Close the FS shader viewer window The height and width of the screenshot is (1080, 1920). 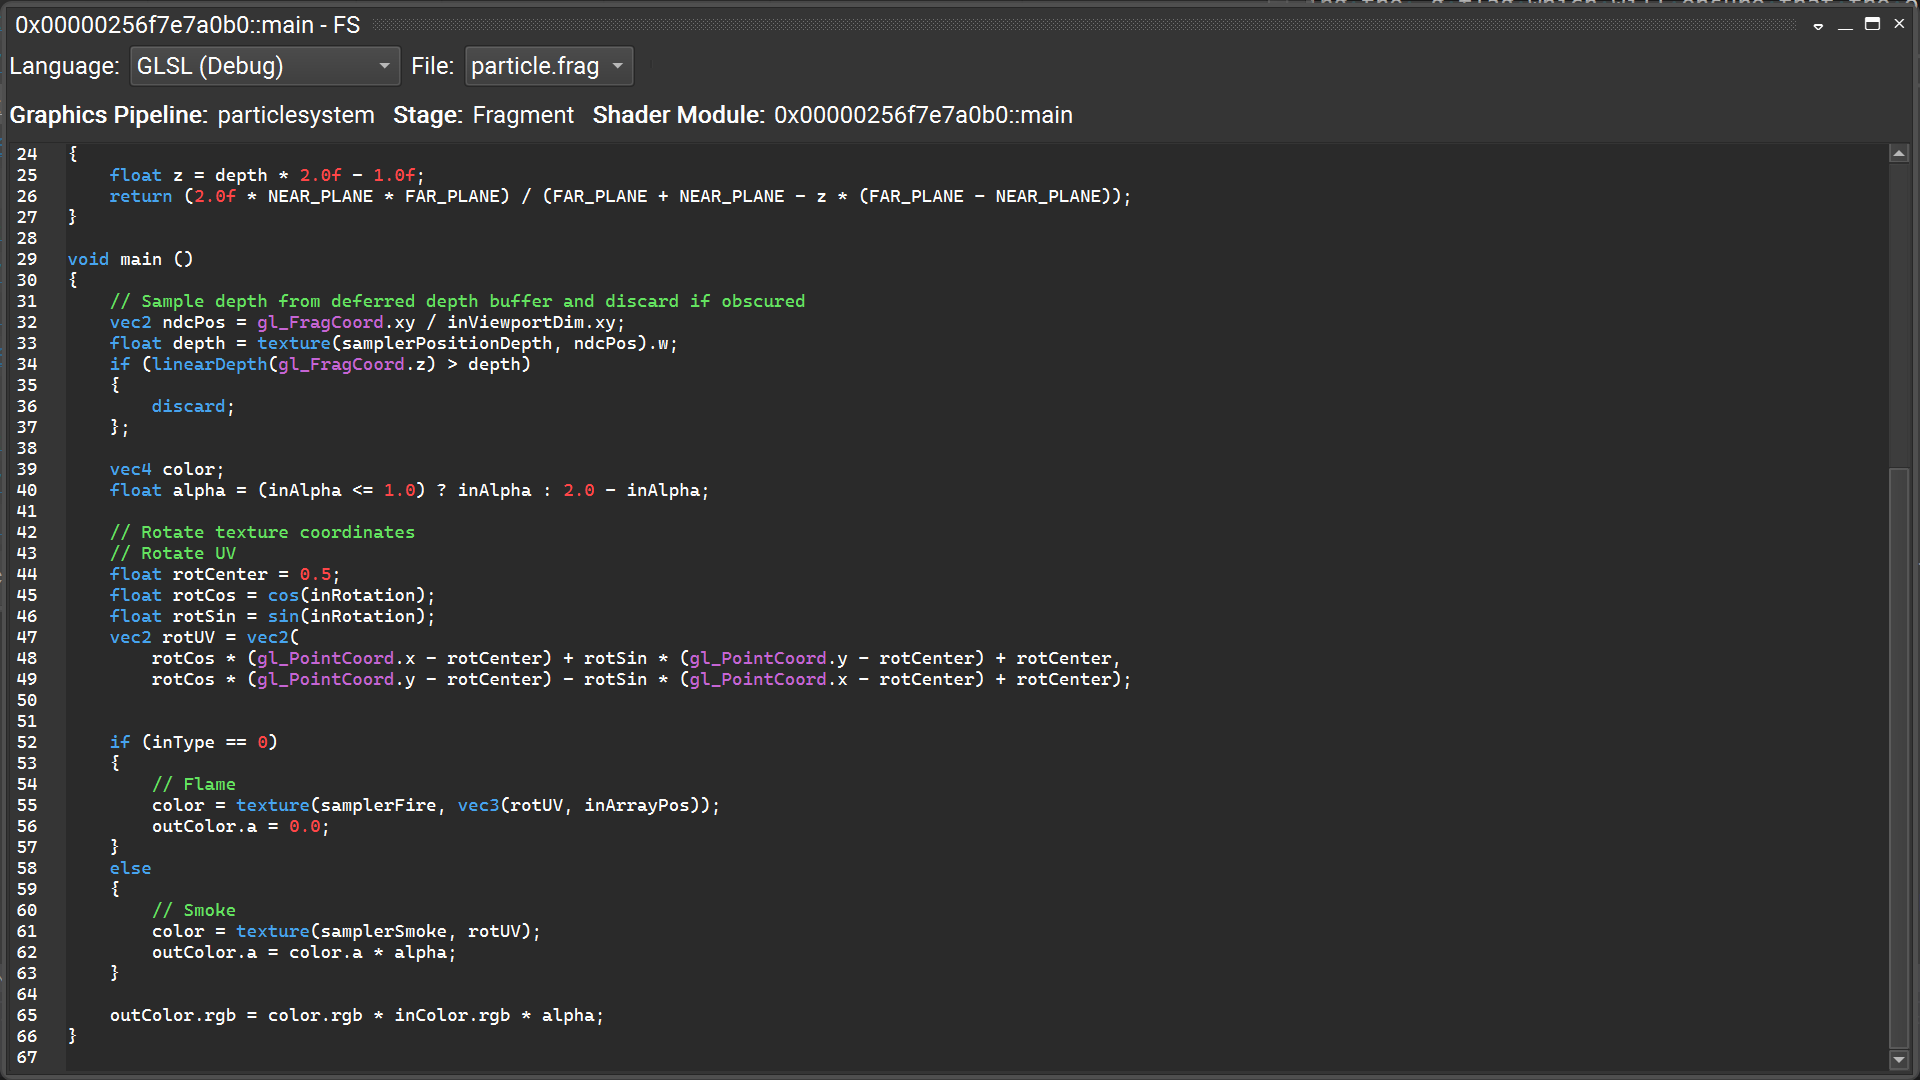[1899, 23]
